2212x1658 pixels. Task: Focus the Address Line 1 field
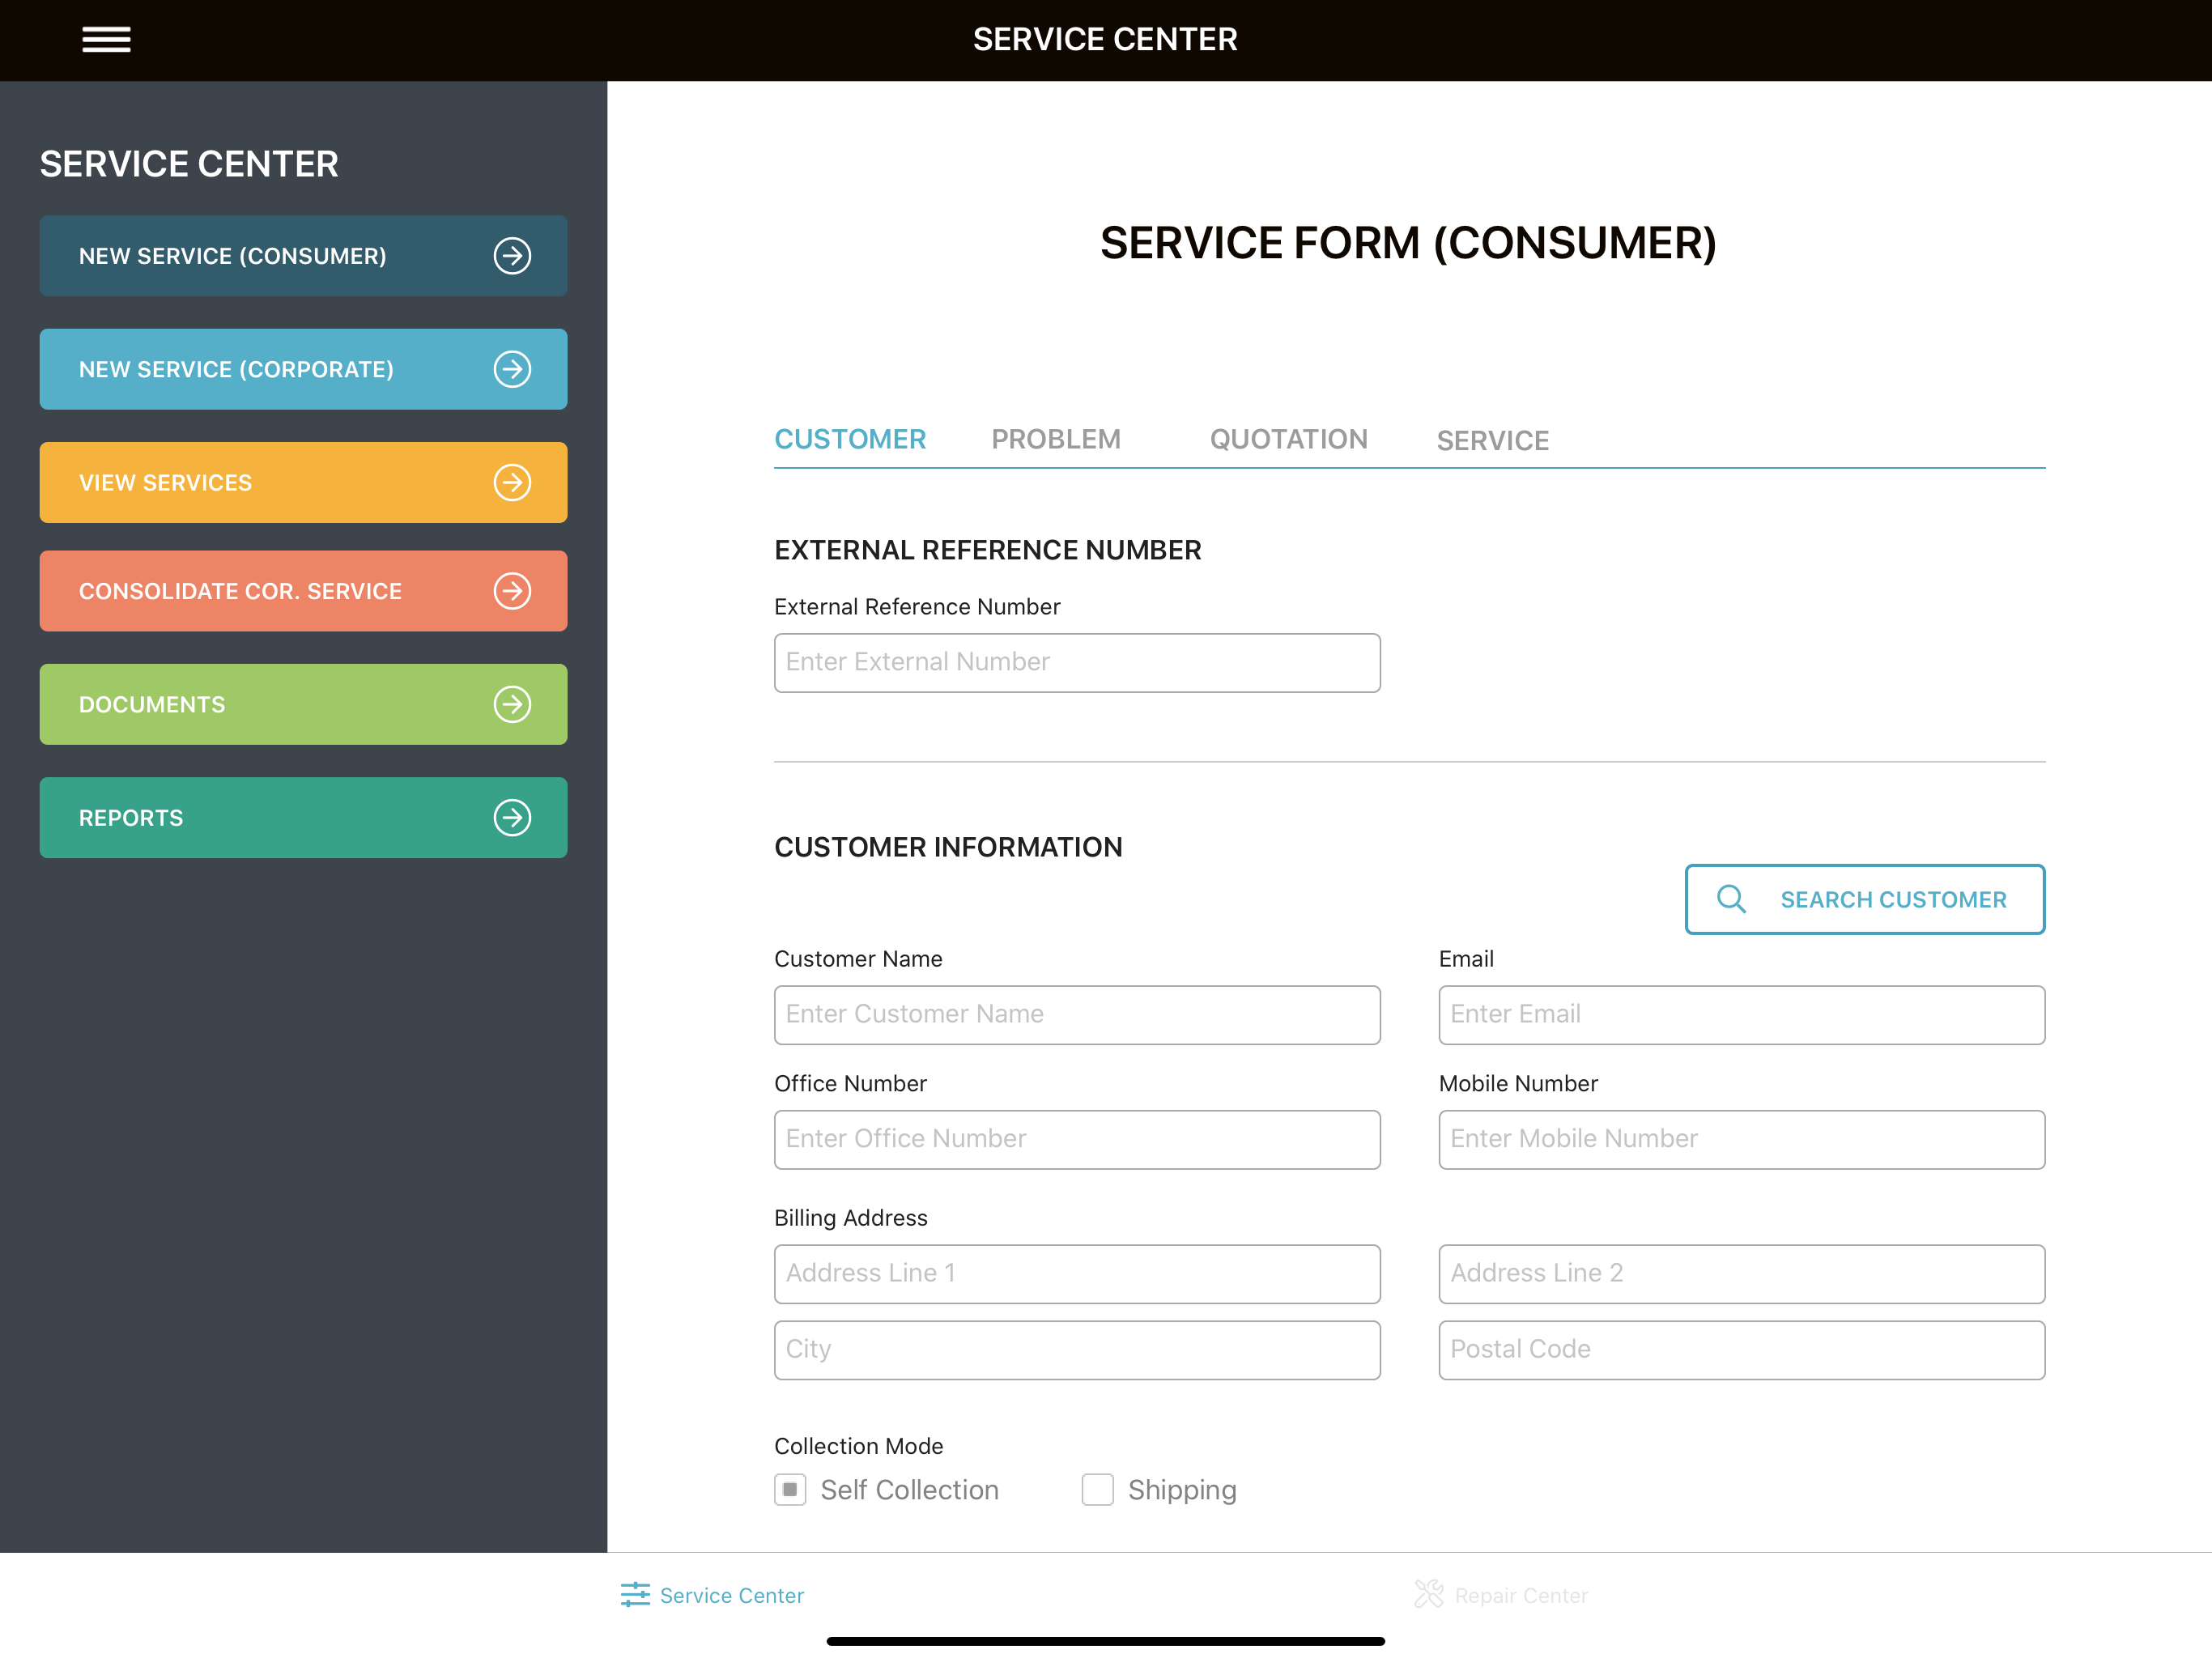point(1077,1273)
